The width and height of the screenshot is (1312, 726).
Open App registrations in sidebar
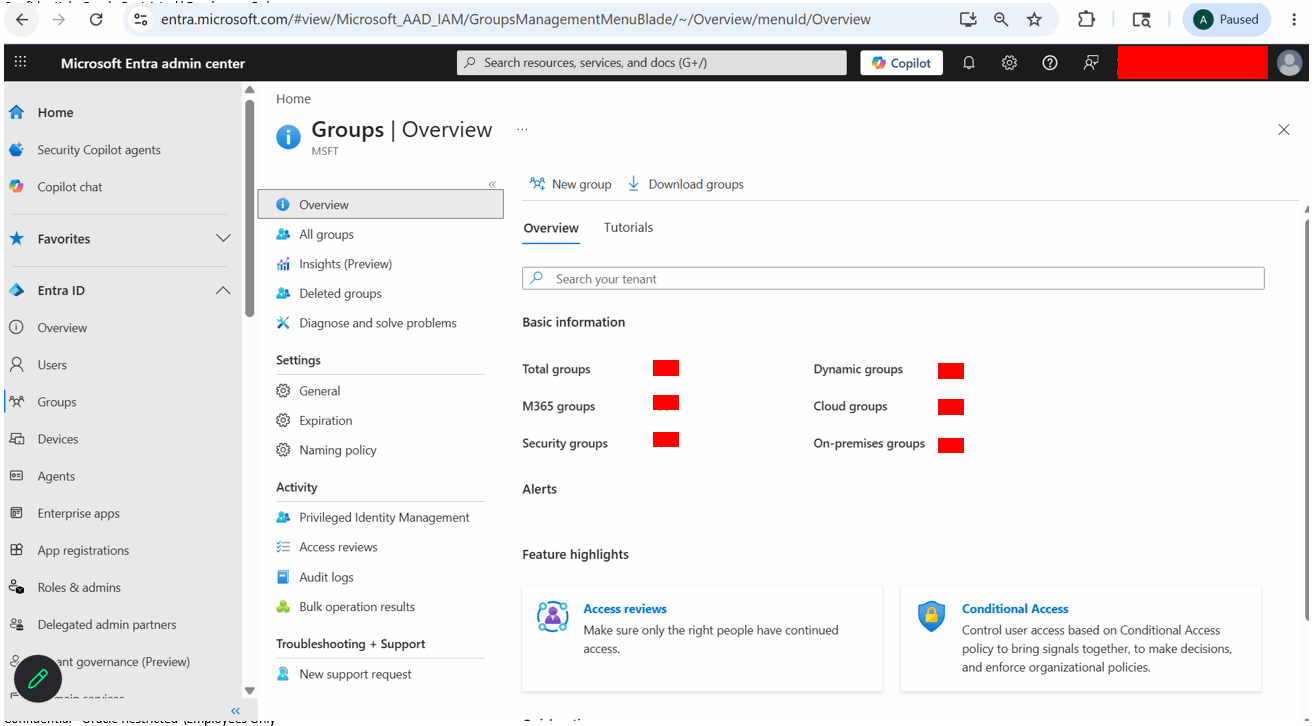[x=83, y=550]
